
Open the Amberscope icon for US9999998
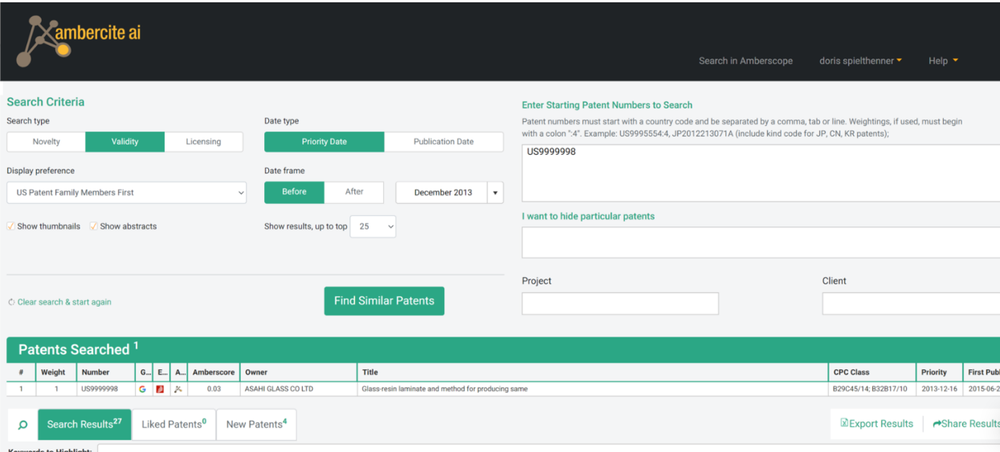[179, 389]
